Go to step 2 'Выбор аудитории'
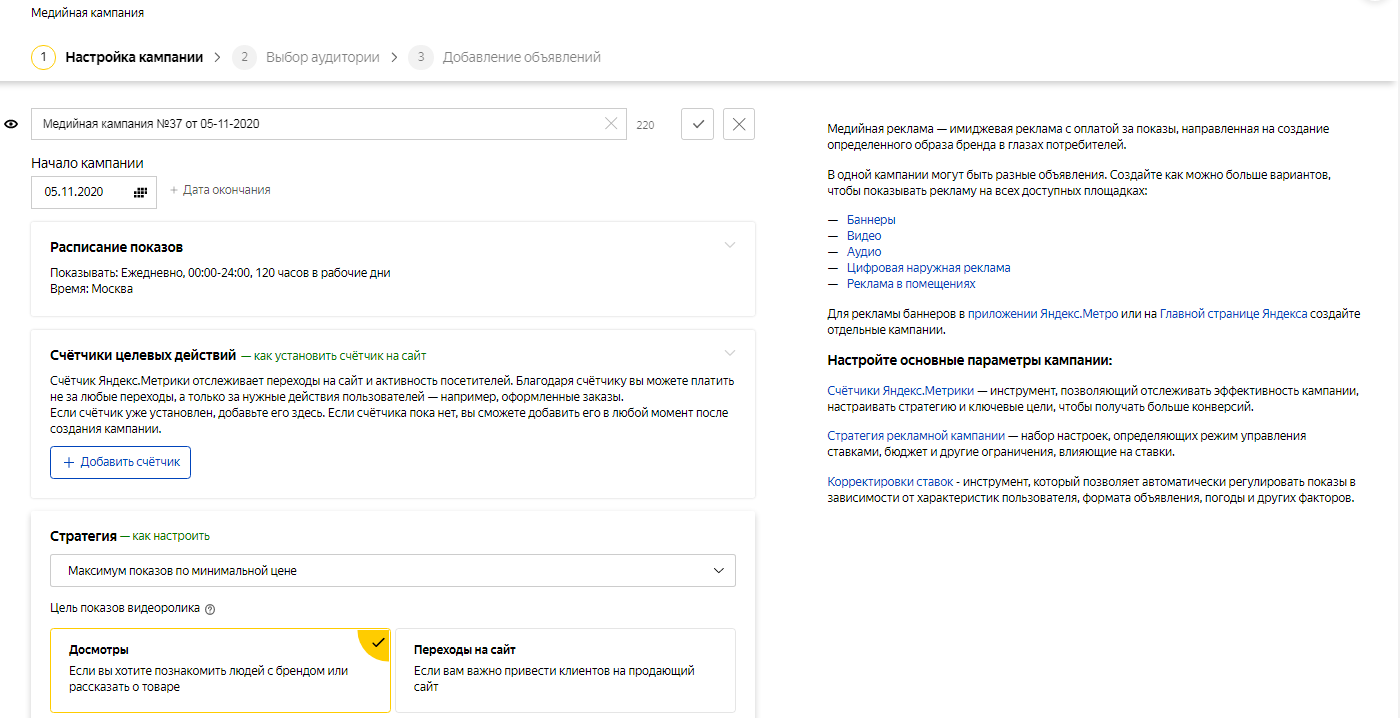 click(x=306, y=57)
